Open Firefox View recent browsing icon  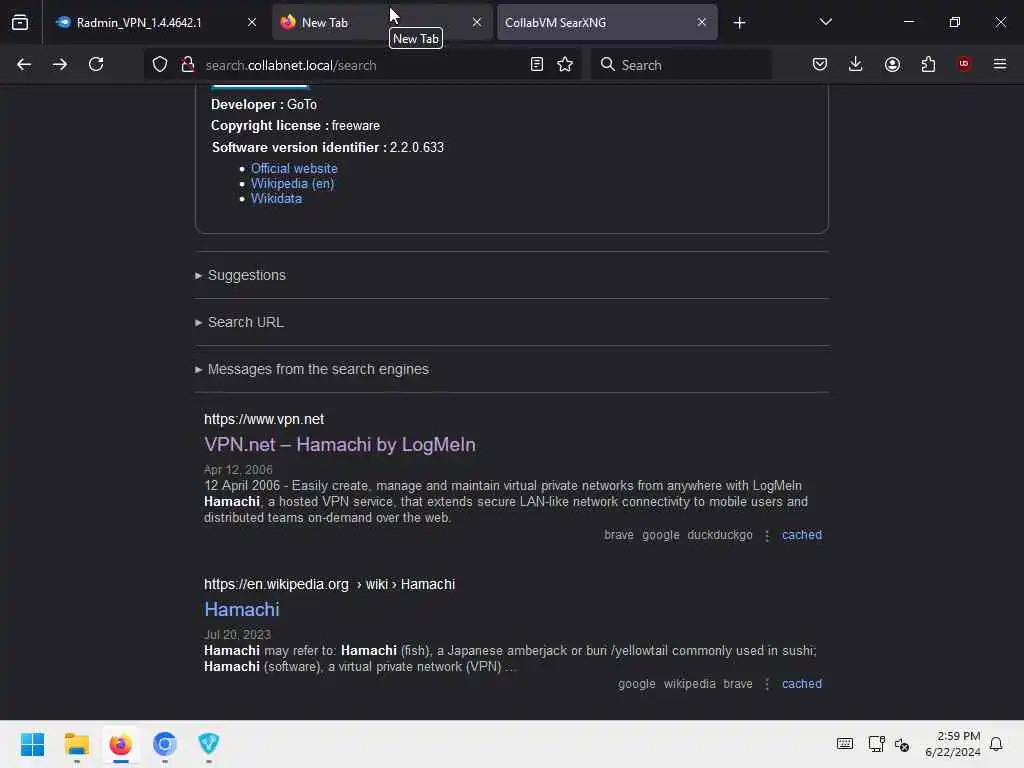(20, 22)
